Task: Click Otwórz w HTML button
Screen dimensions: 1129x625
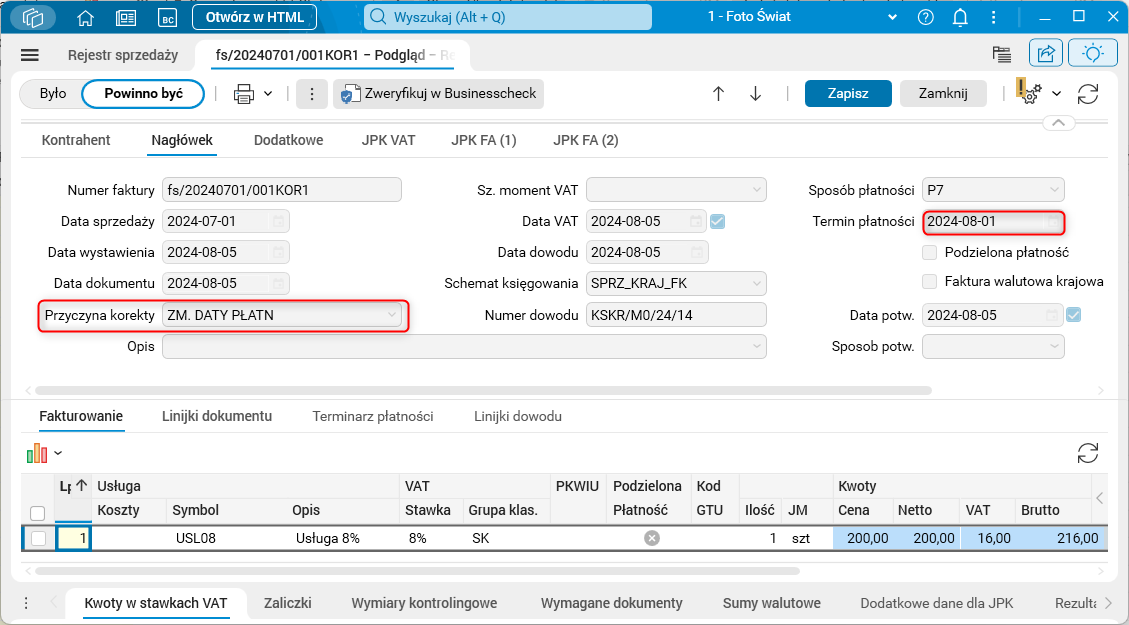Action: 254,17
